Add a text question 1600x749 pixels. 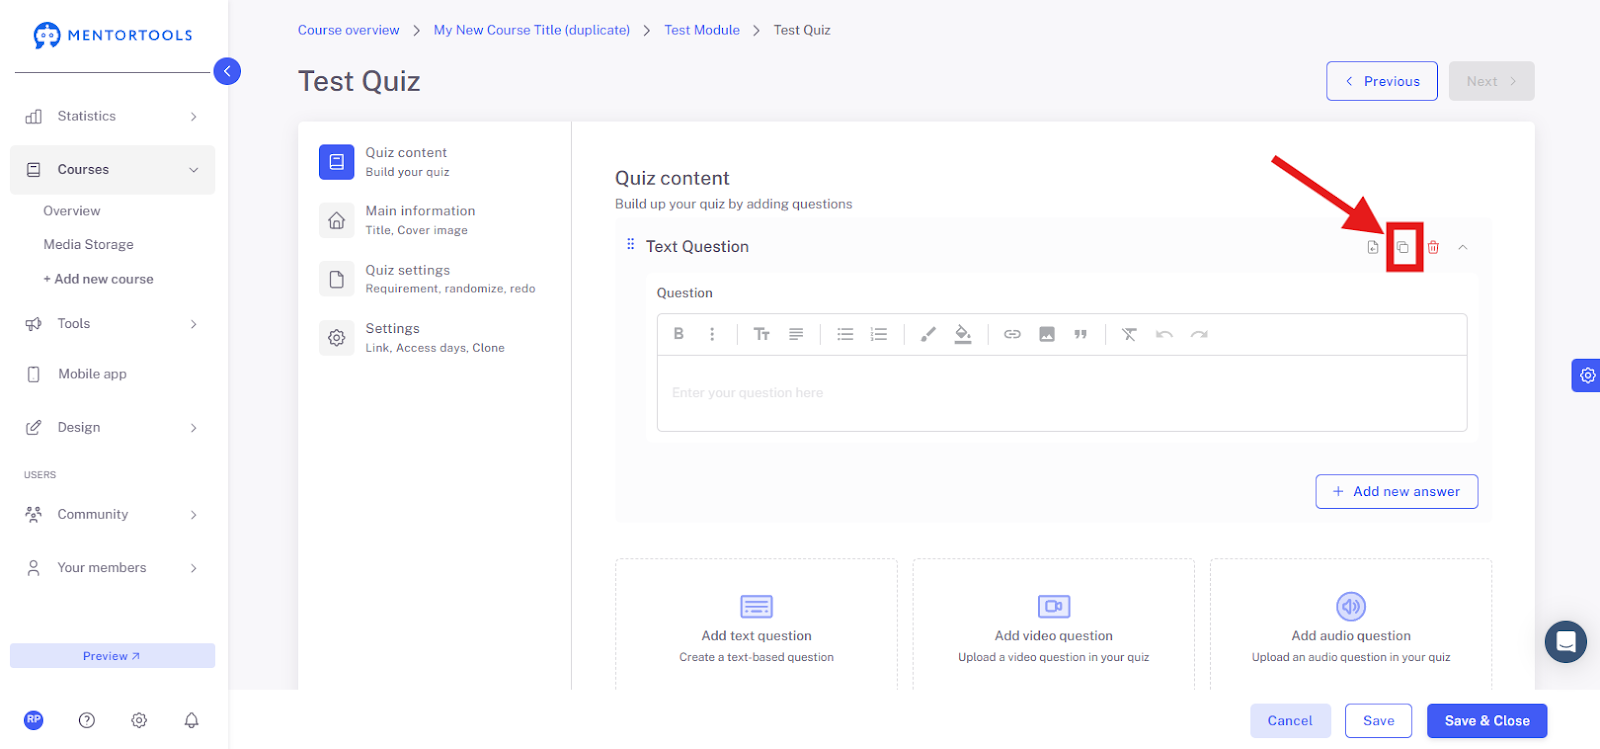pyautogui.click(x=756, y=626)
